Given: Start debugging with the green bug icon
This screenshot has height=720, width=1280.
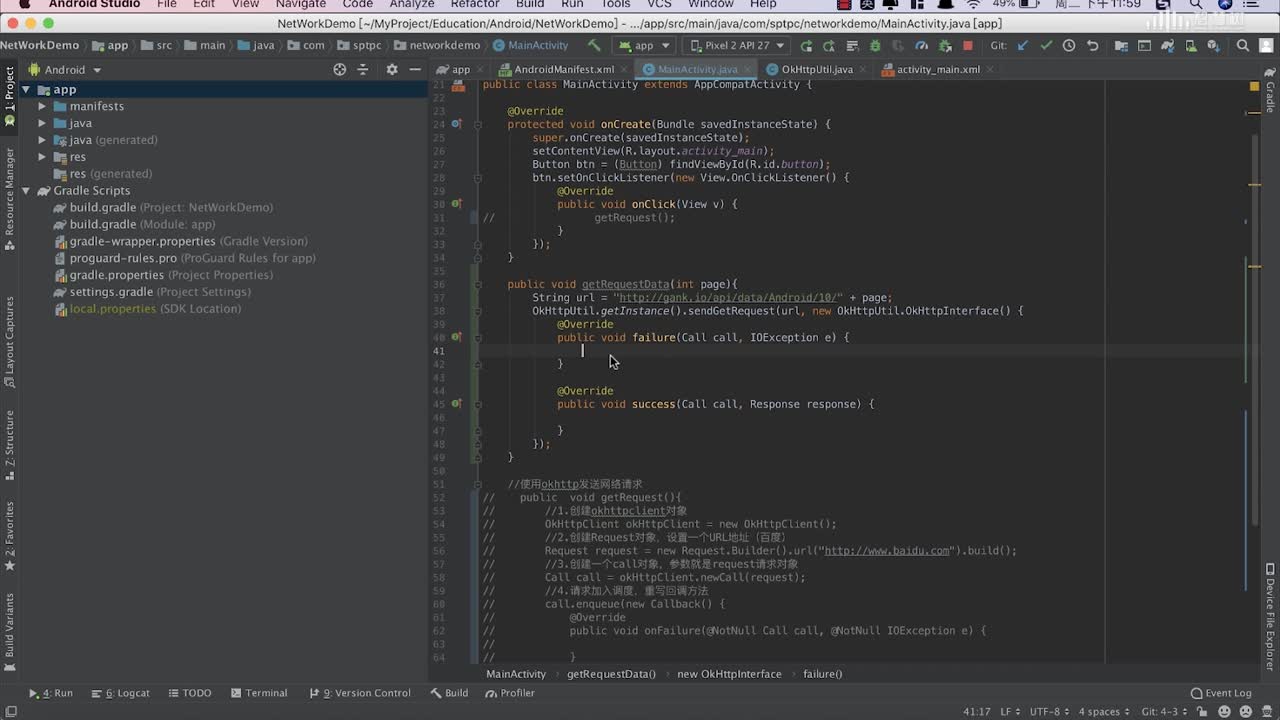Looking at the screenshot, I should [x=875, y=45].
